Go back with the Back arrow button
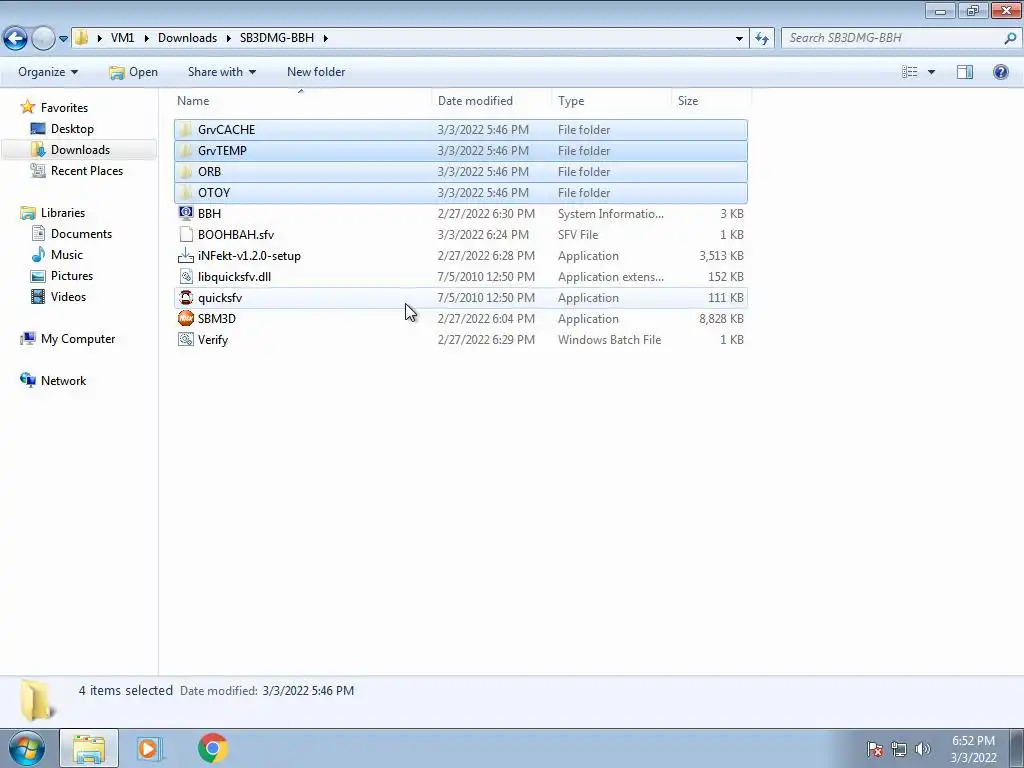This screenshot has height=768, width=1024. [x=16, y=38]
